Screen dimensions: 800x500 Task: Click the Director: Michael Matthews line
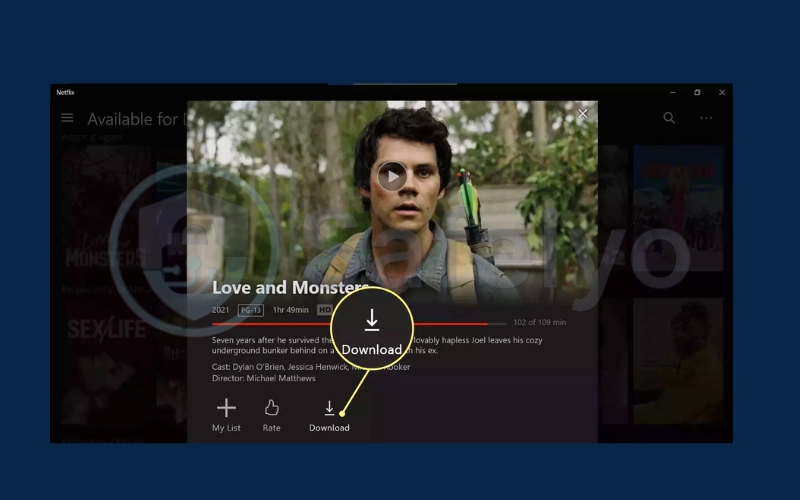pos(263,378)
